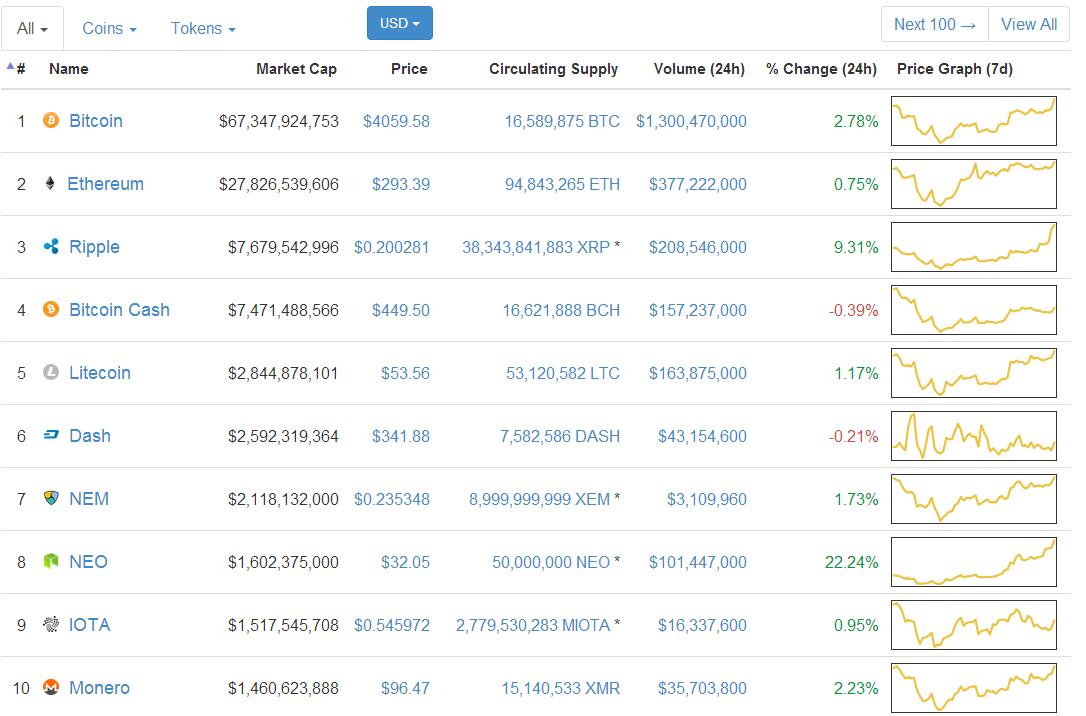Go to Next 100 coins
The width and height of the screenshot is (1086, 716).
pos(934,24)
